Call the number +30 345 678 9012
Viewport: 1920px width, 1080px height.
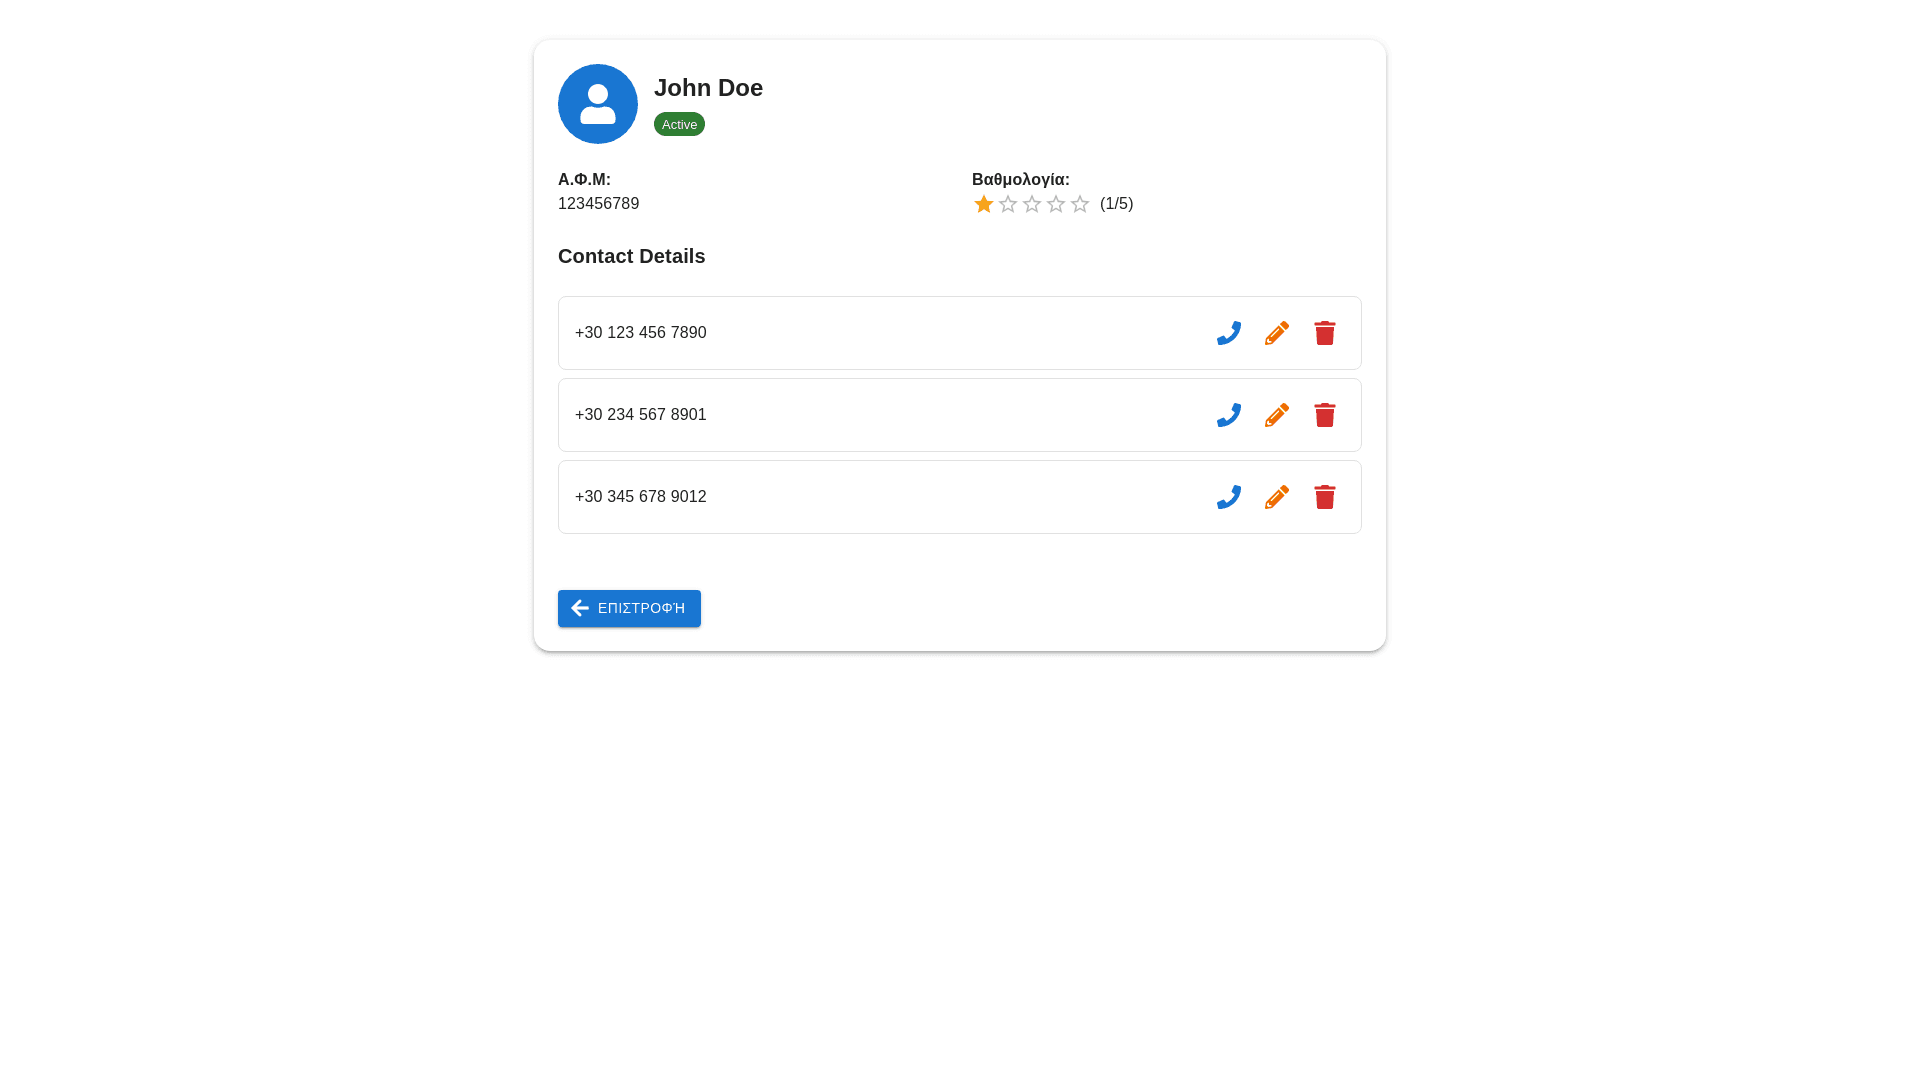click(x=1228, y=497)
